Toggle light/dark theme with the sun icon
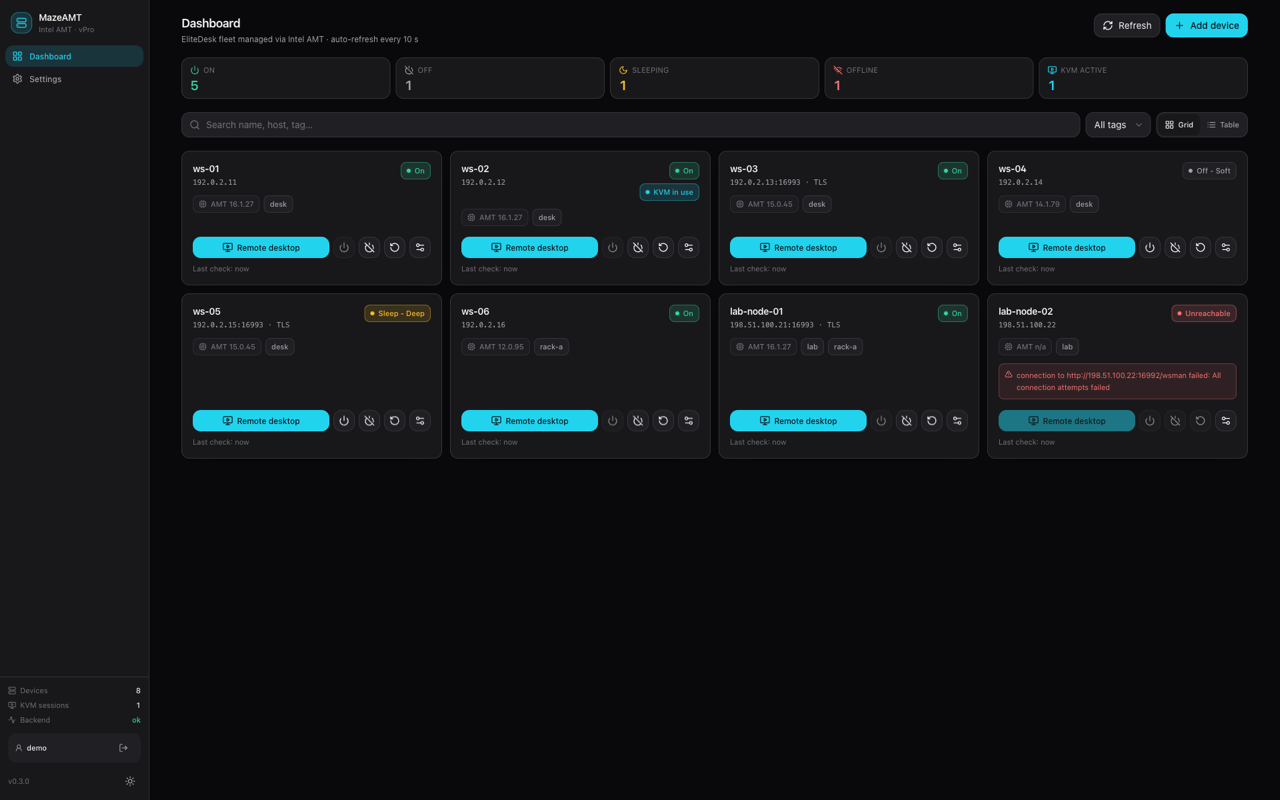 130,781
